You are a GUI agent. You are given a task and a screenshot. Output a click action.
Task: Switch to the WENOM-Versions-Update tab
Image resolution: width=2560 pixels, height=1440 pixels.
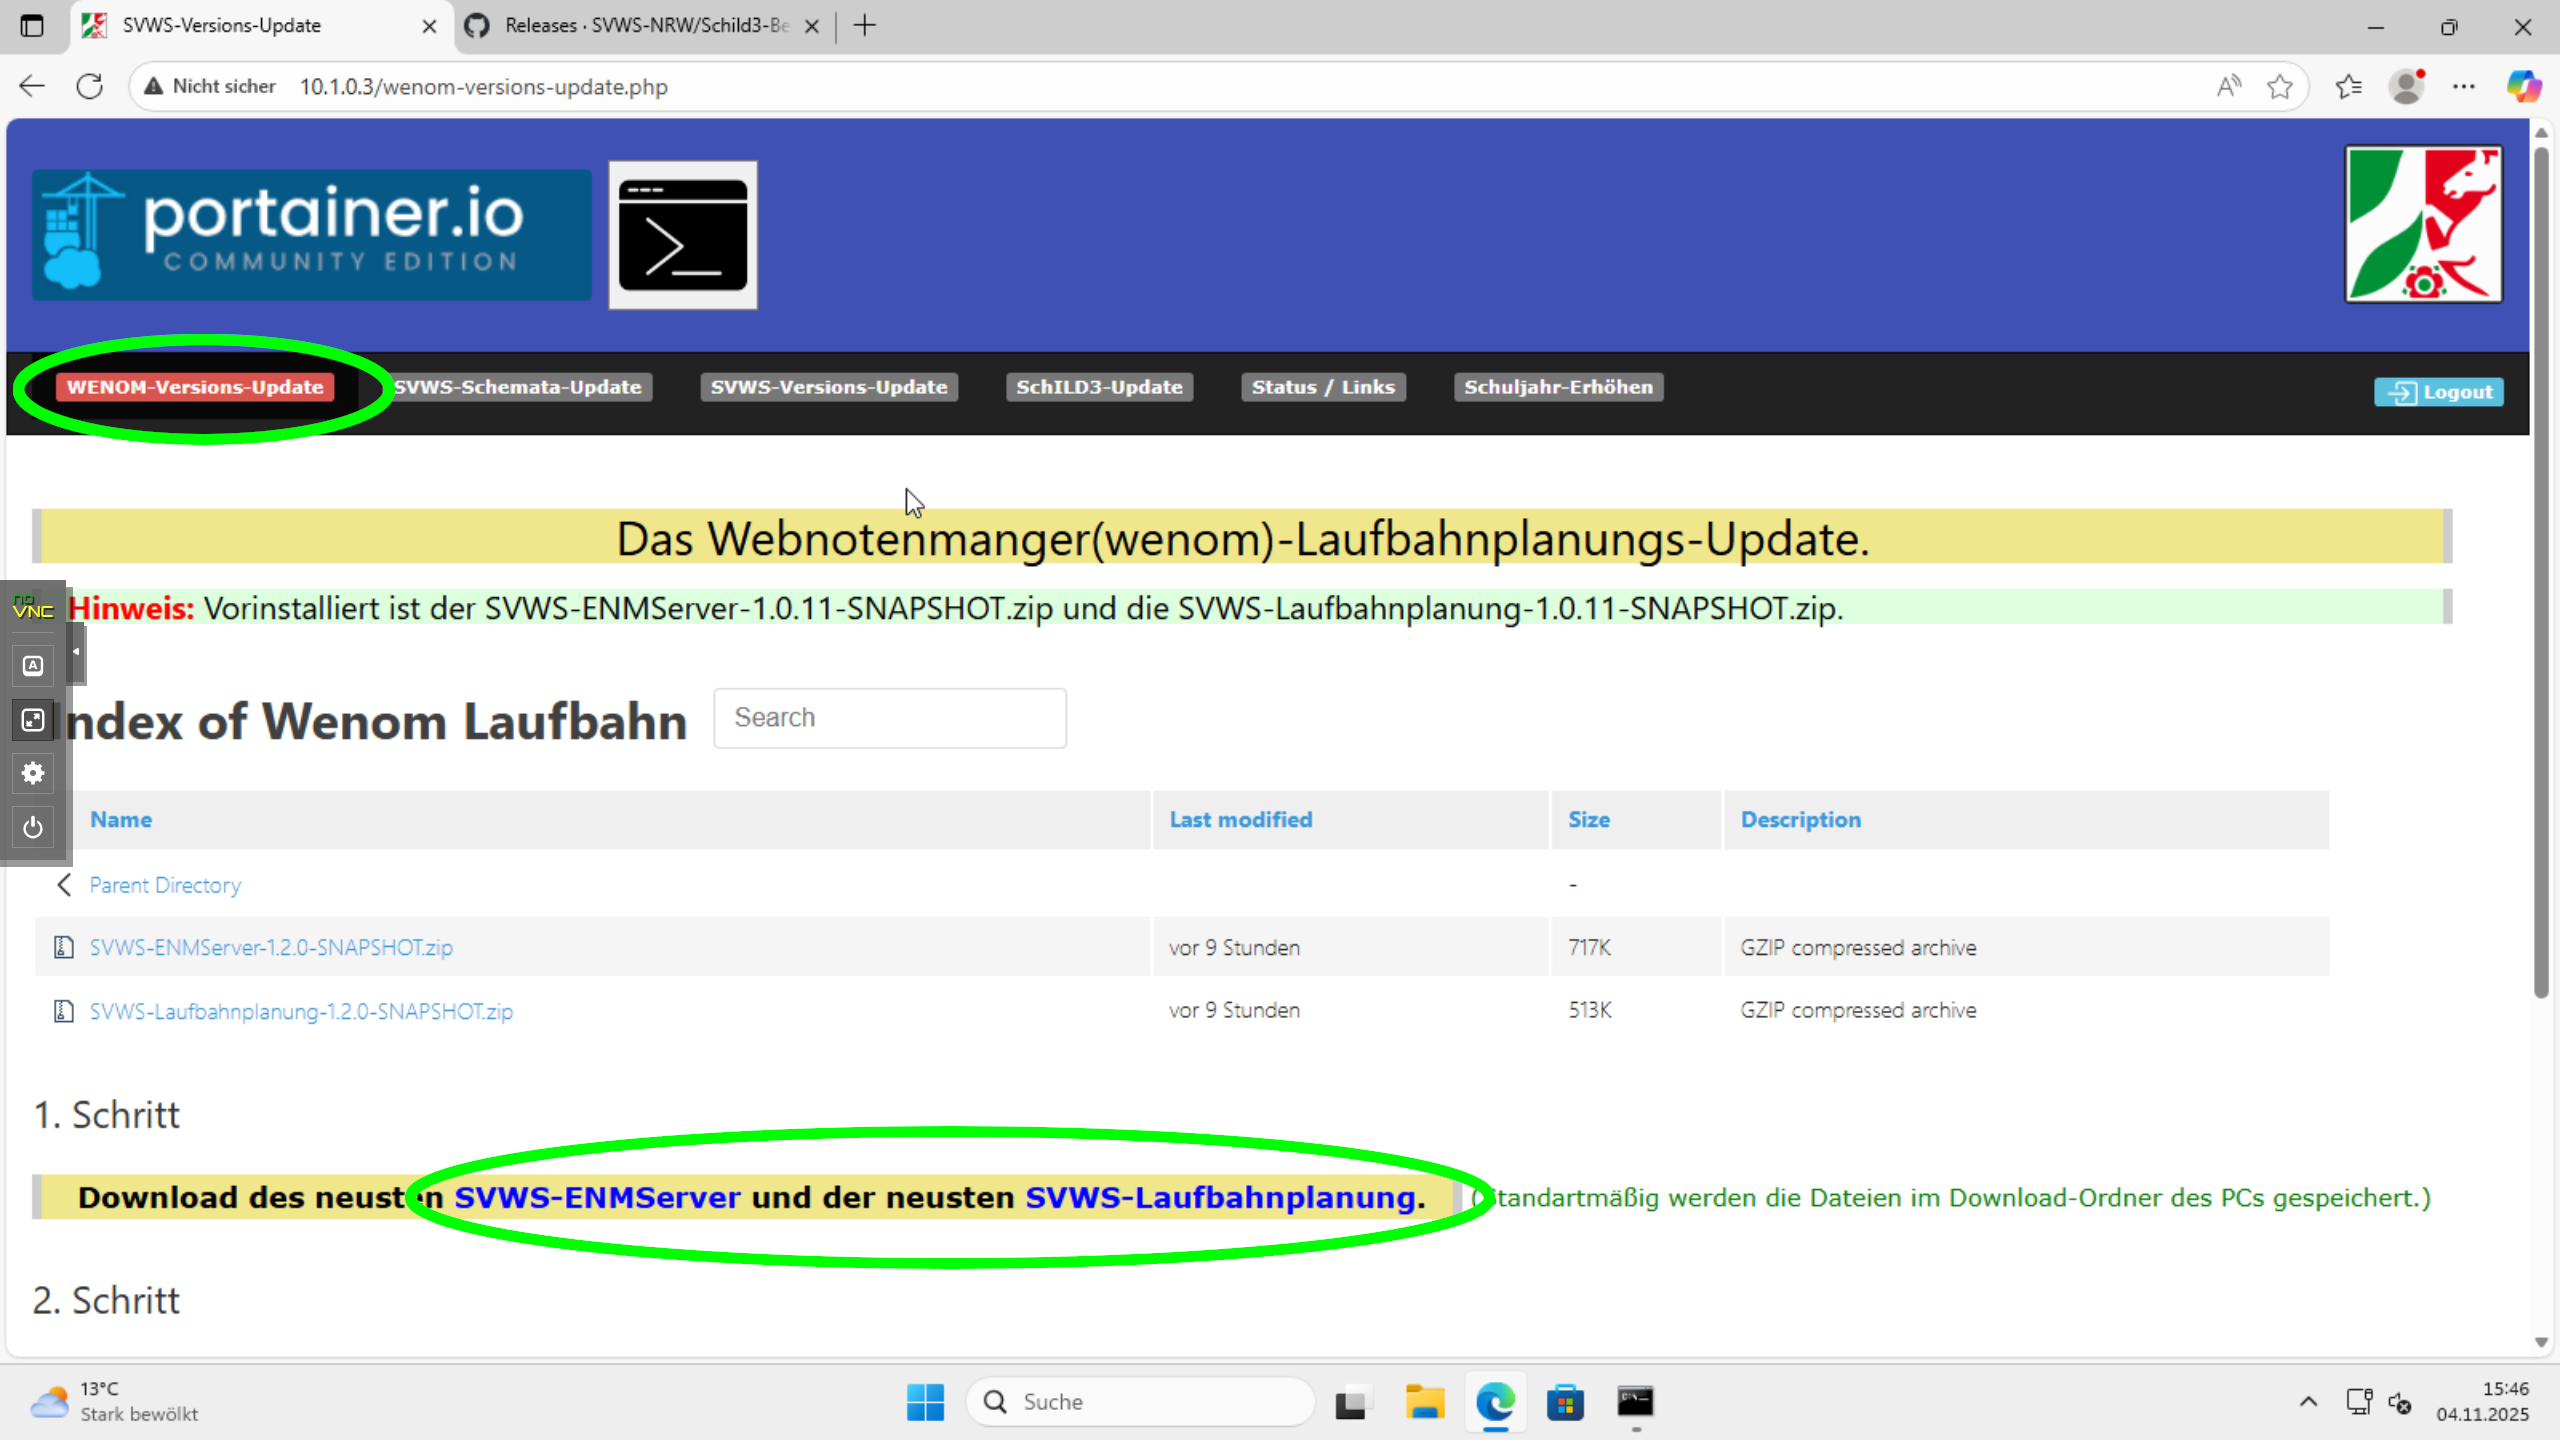tap(195, 387)
